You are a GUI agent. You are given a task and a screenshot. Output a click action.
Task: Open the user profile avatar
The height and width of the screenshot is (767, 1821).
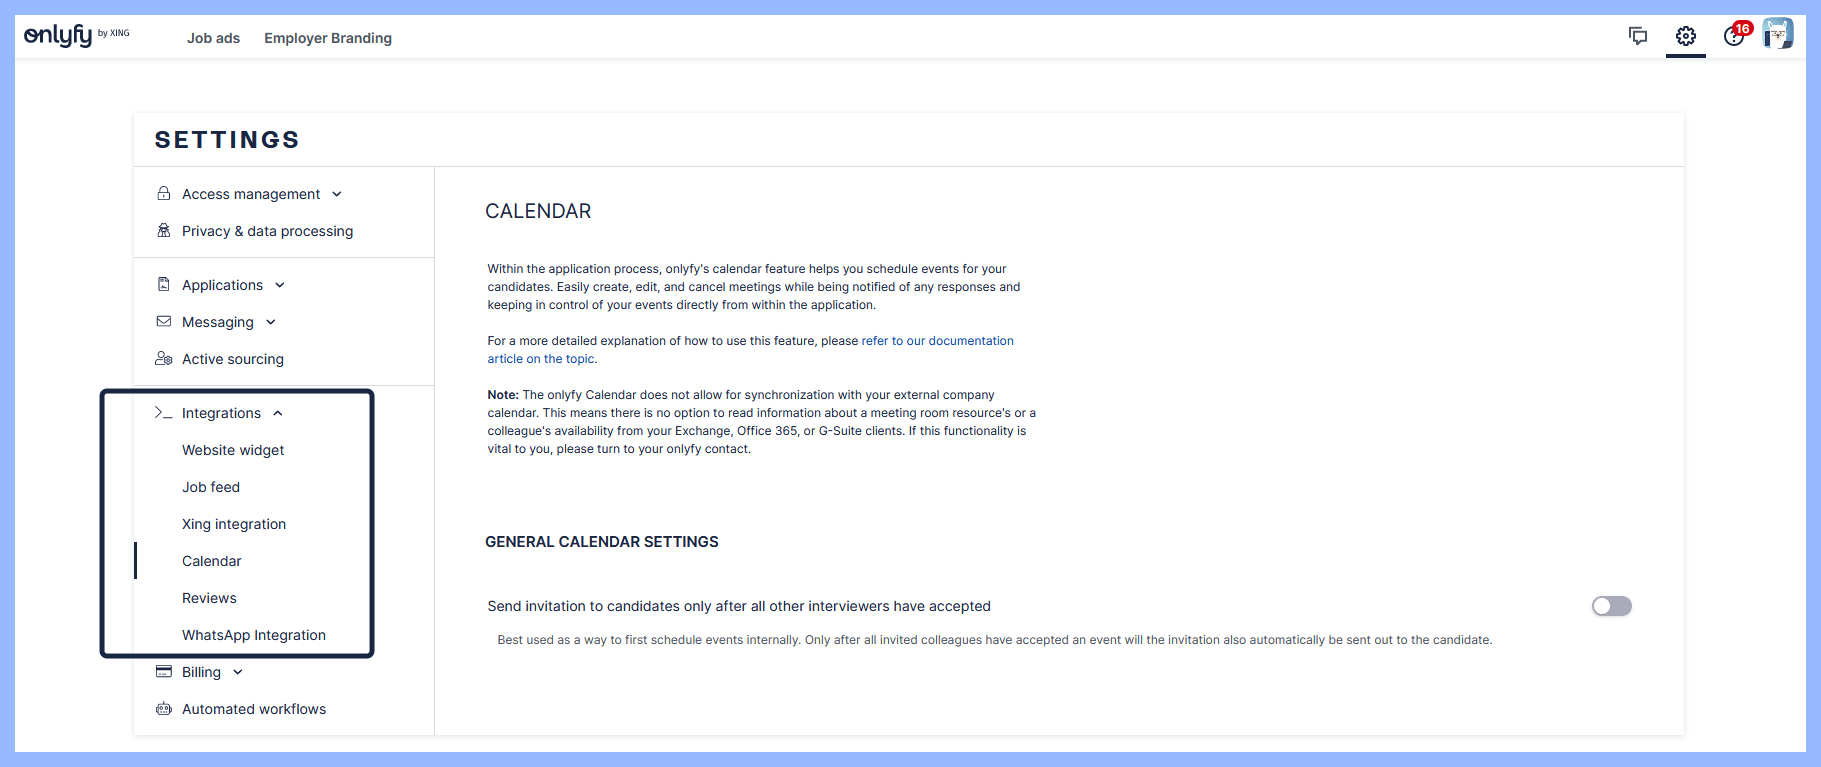point(1777,34)
